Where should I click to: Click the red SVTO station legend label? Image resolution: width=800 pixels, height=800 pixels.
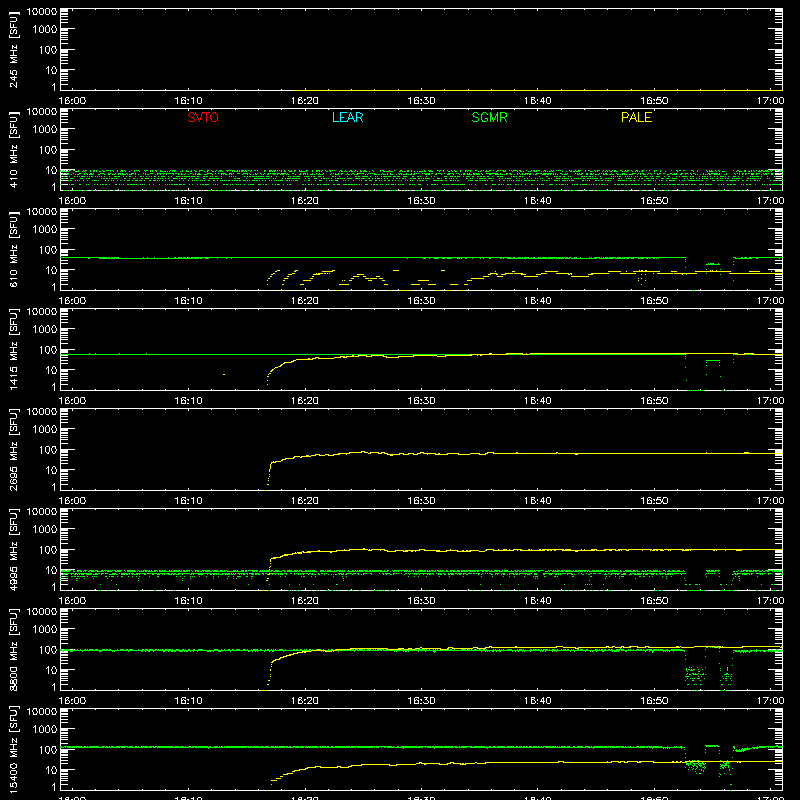pos(203,117)
